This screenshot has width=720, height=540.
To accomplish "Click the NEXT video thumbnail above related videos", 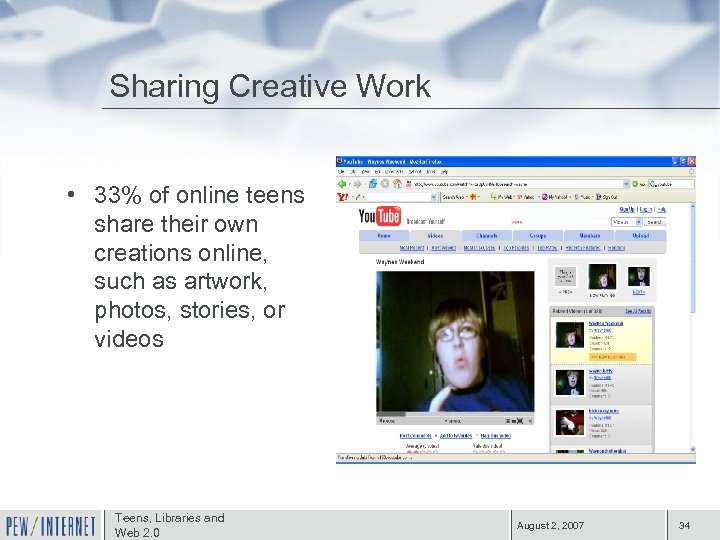I will pyautogui.click(x=639, y=277).
